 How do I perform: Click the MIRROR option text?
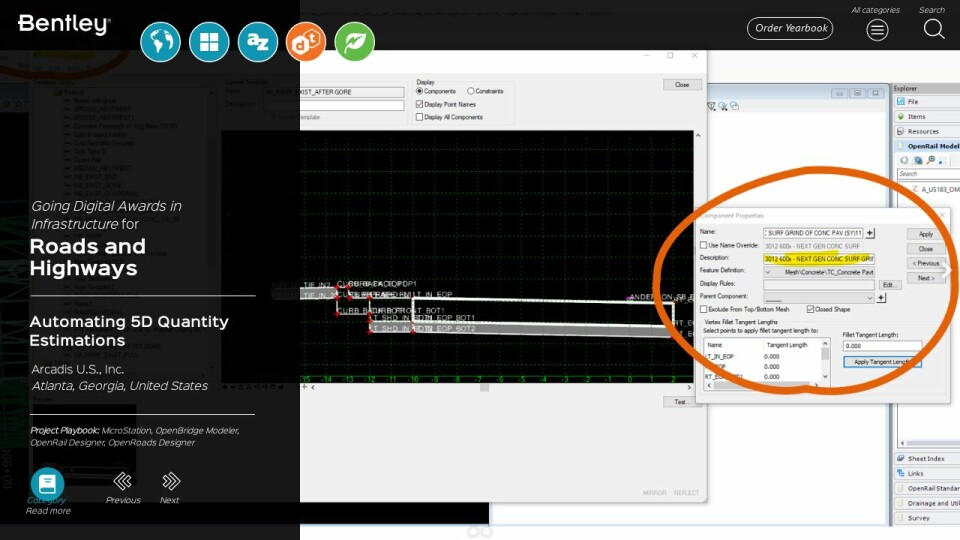[x=654, y=493]
